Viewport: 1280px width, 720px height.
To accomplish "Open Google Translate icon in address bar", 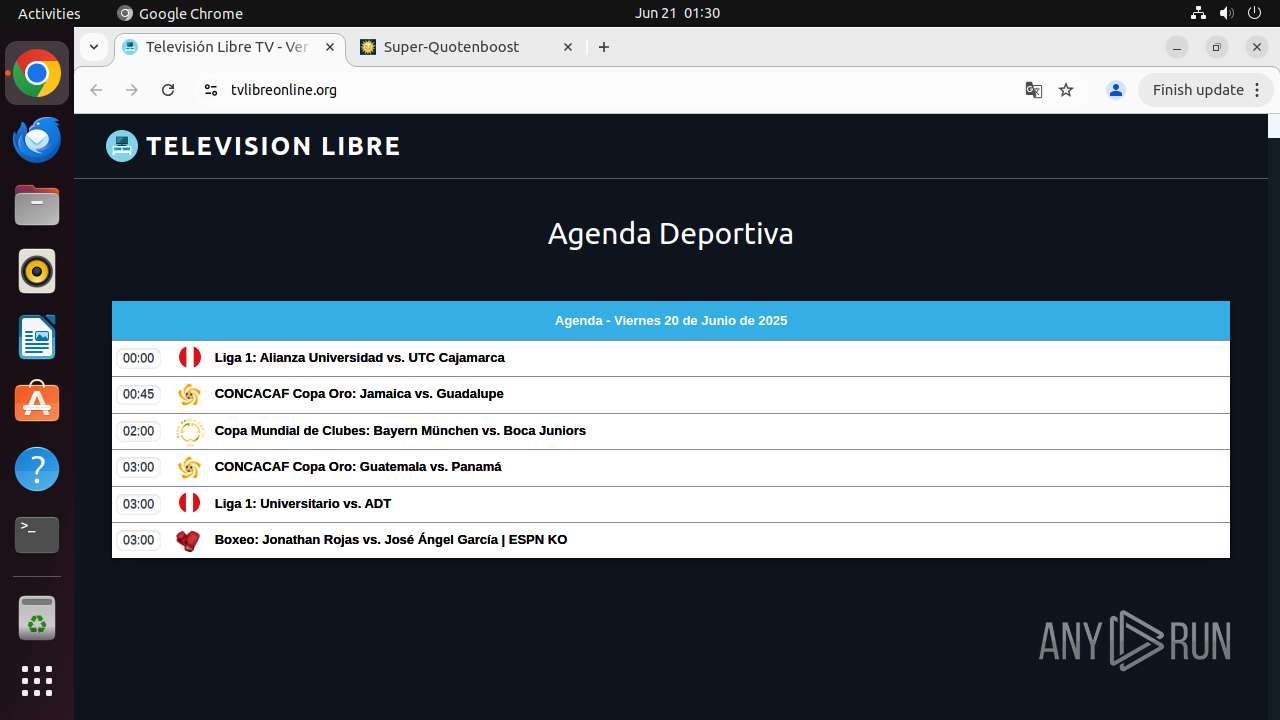I will click(x=1034, y=90).
